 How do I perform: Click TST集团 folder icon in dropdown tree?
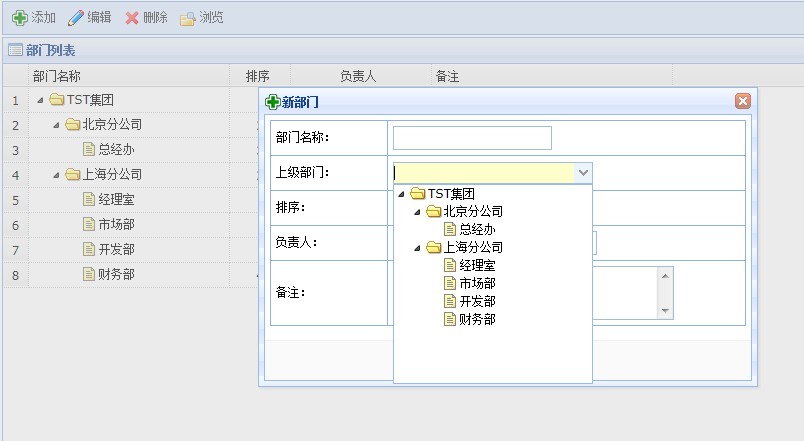418,193
